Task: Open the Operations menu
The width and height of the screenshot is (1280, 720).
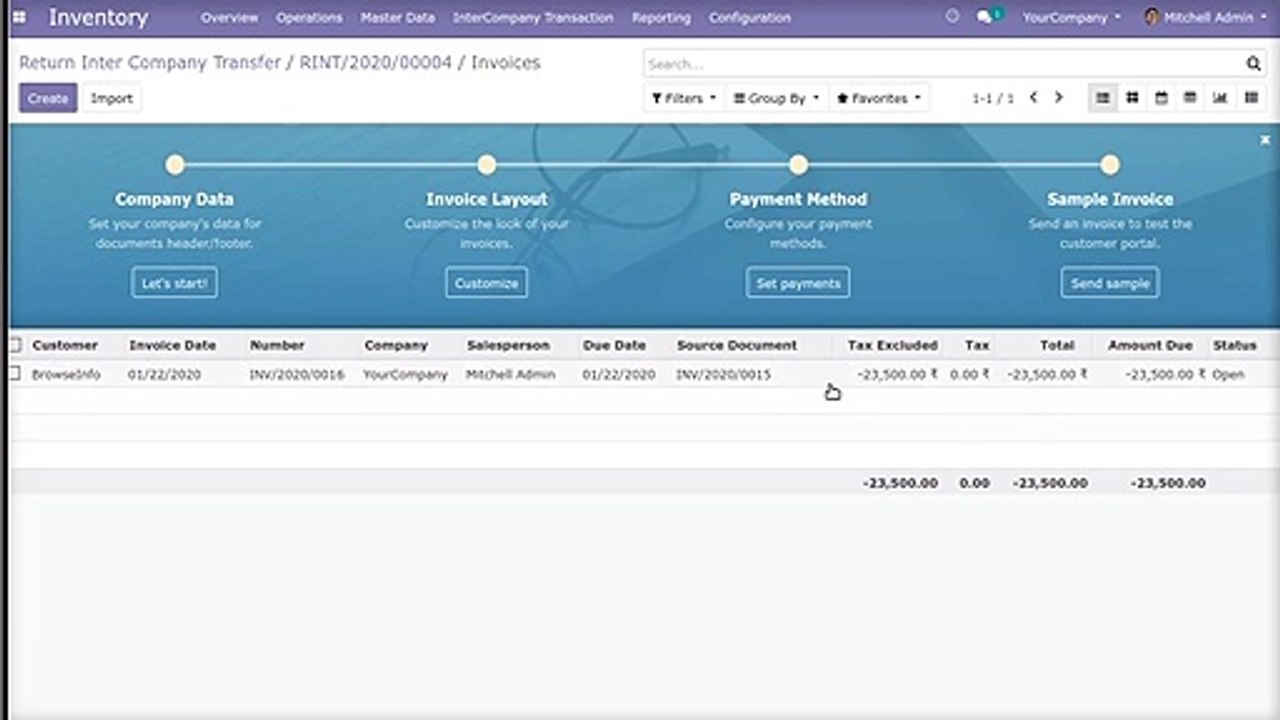Action: coord(309,17)
